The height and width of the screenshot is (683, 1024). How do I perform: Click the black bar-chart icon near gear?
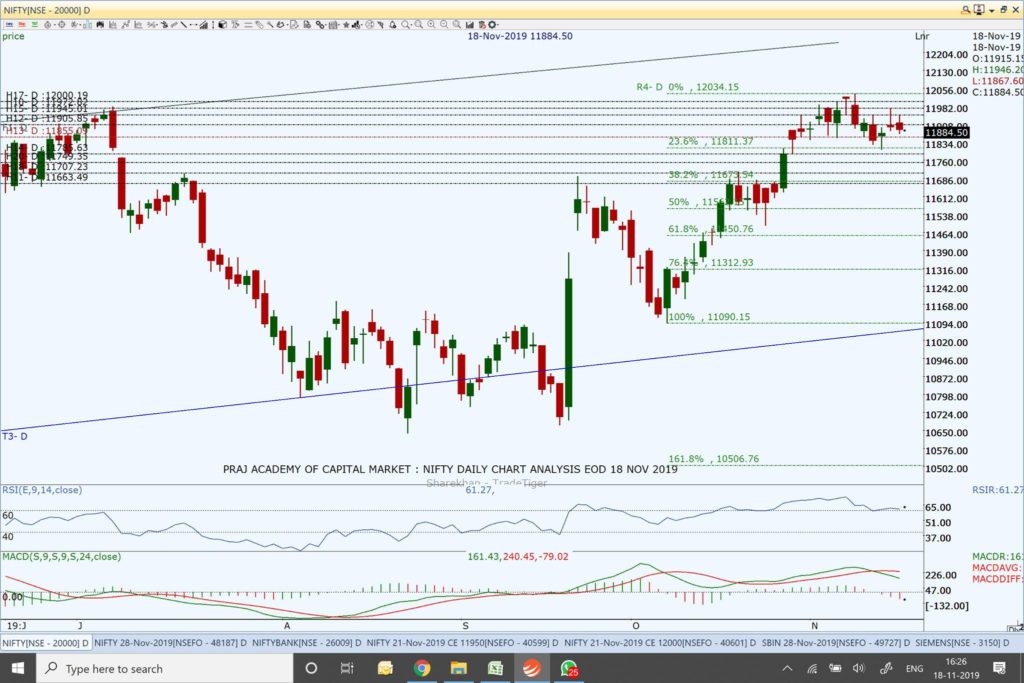[470, 25]
